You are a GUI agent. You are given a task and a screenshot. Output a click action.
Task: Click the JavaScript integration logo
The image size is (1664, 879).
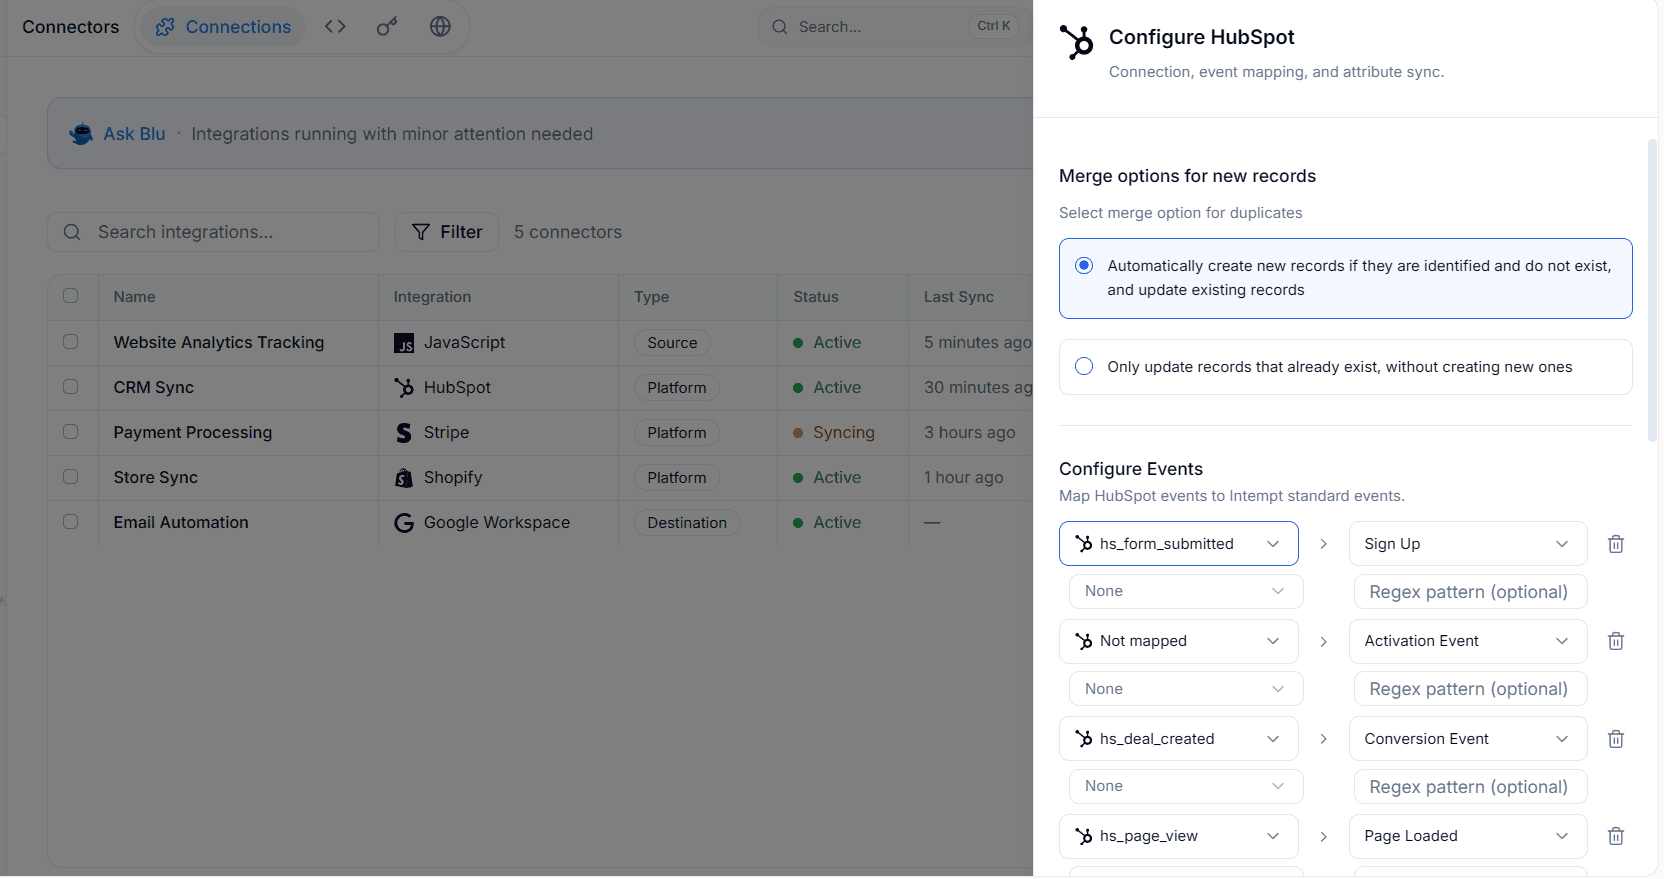[x=404, y=343]
